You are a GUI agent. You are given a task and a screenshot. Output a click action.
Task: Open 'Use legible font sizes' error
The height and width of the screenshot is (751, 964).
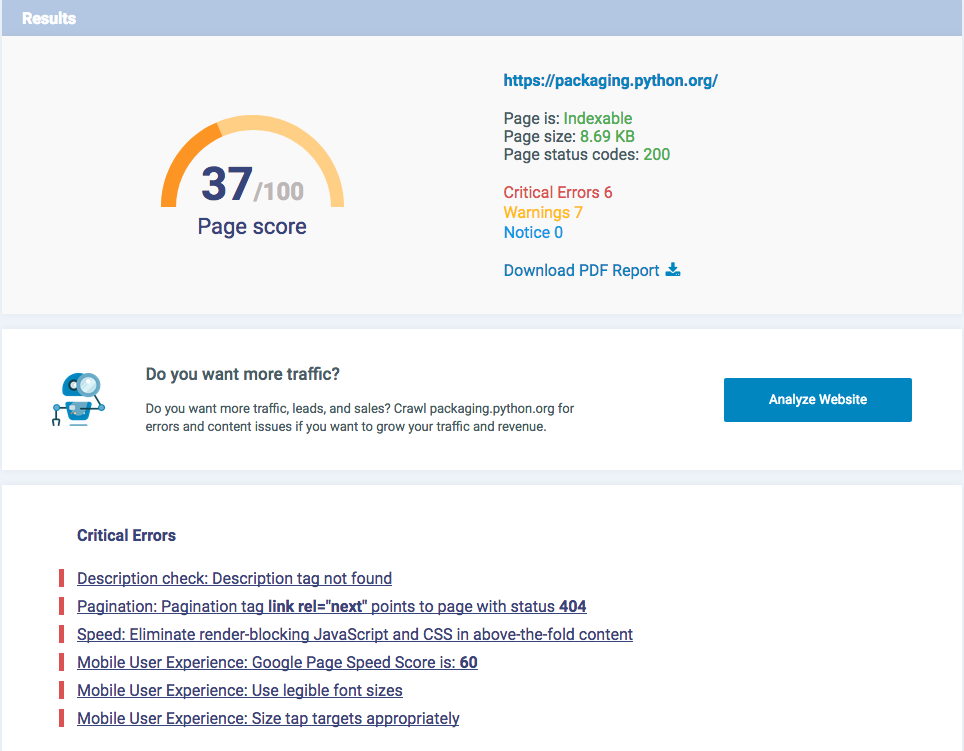click(x=240, y=691)
